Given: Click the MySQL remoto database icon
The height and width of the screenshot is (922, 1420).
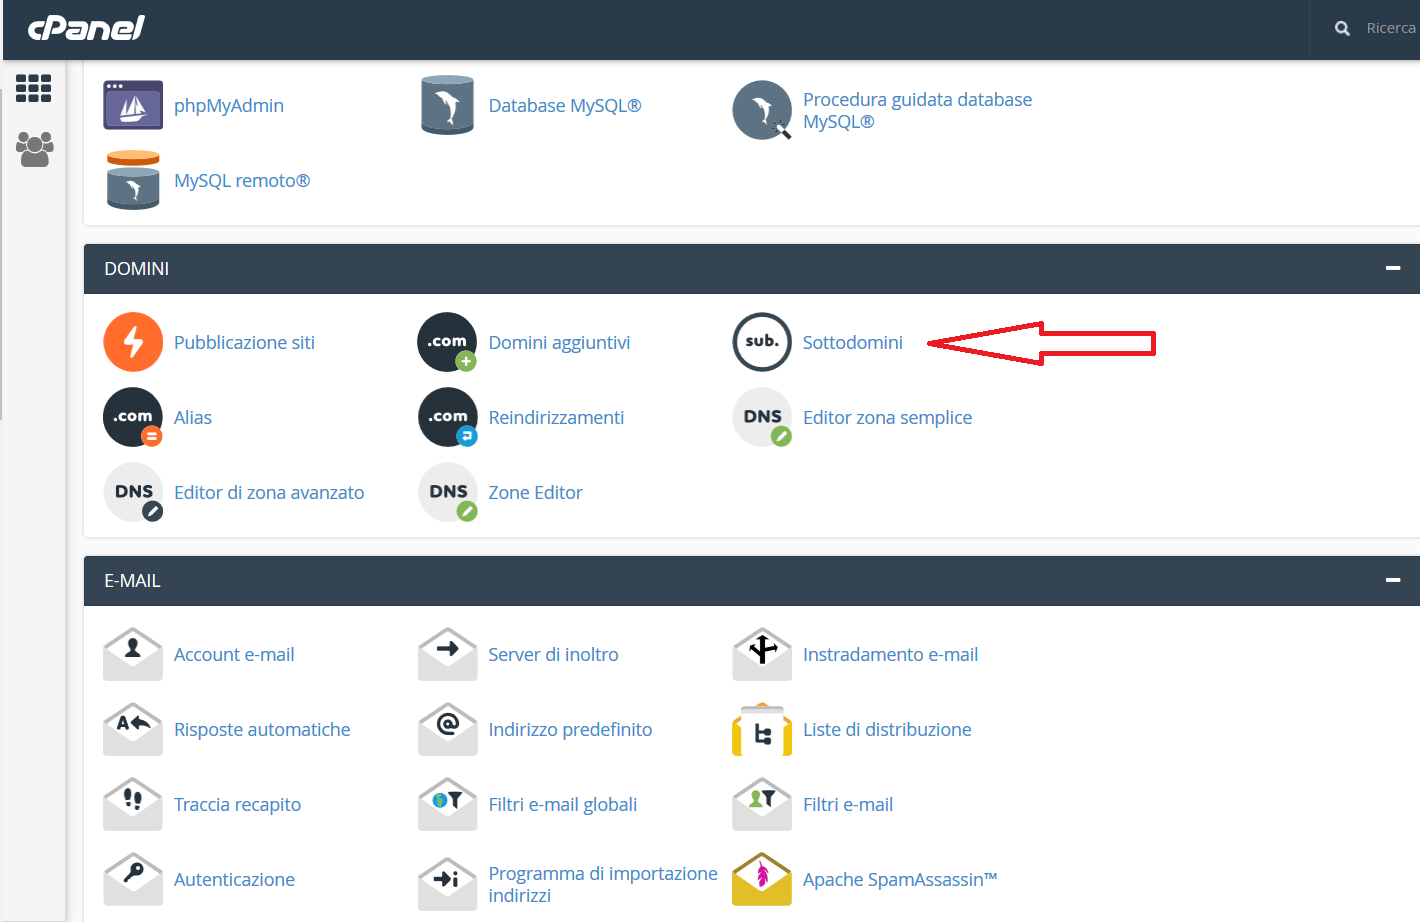Looking at the screenshot, I should [133, 180].
